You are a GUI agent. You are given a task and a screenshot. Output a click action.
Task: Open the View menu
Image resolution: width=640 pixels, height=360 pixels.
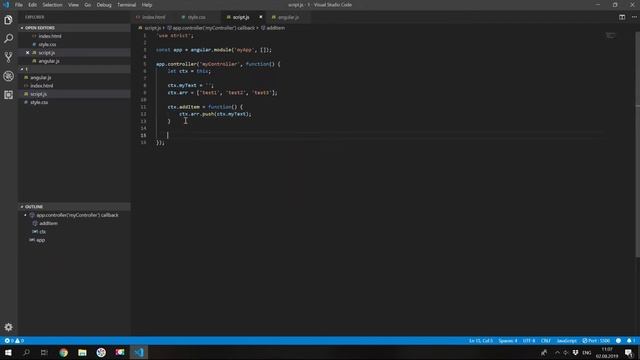[x=73, y=5]
